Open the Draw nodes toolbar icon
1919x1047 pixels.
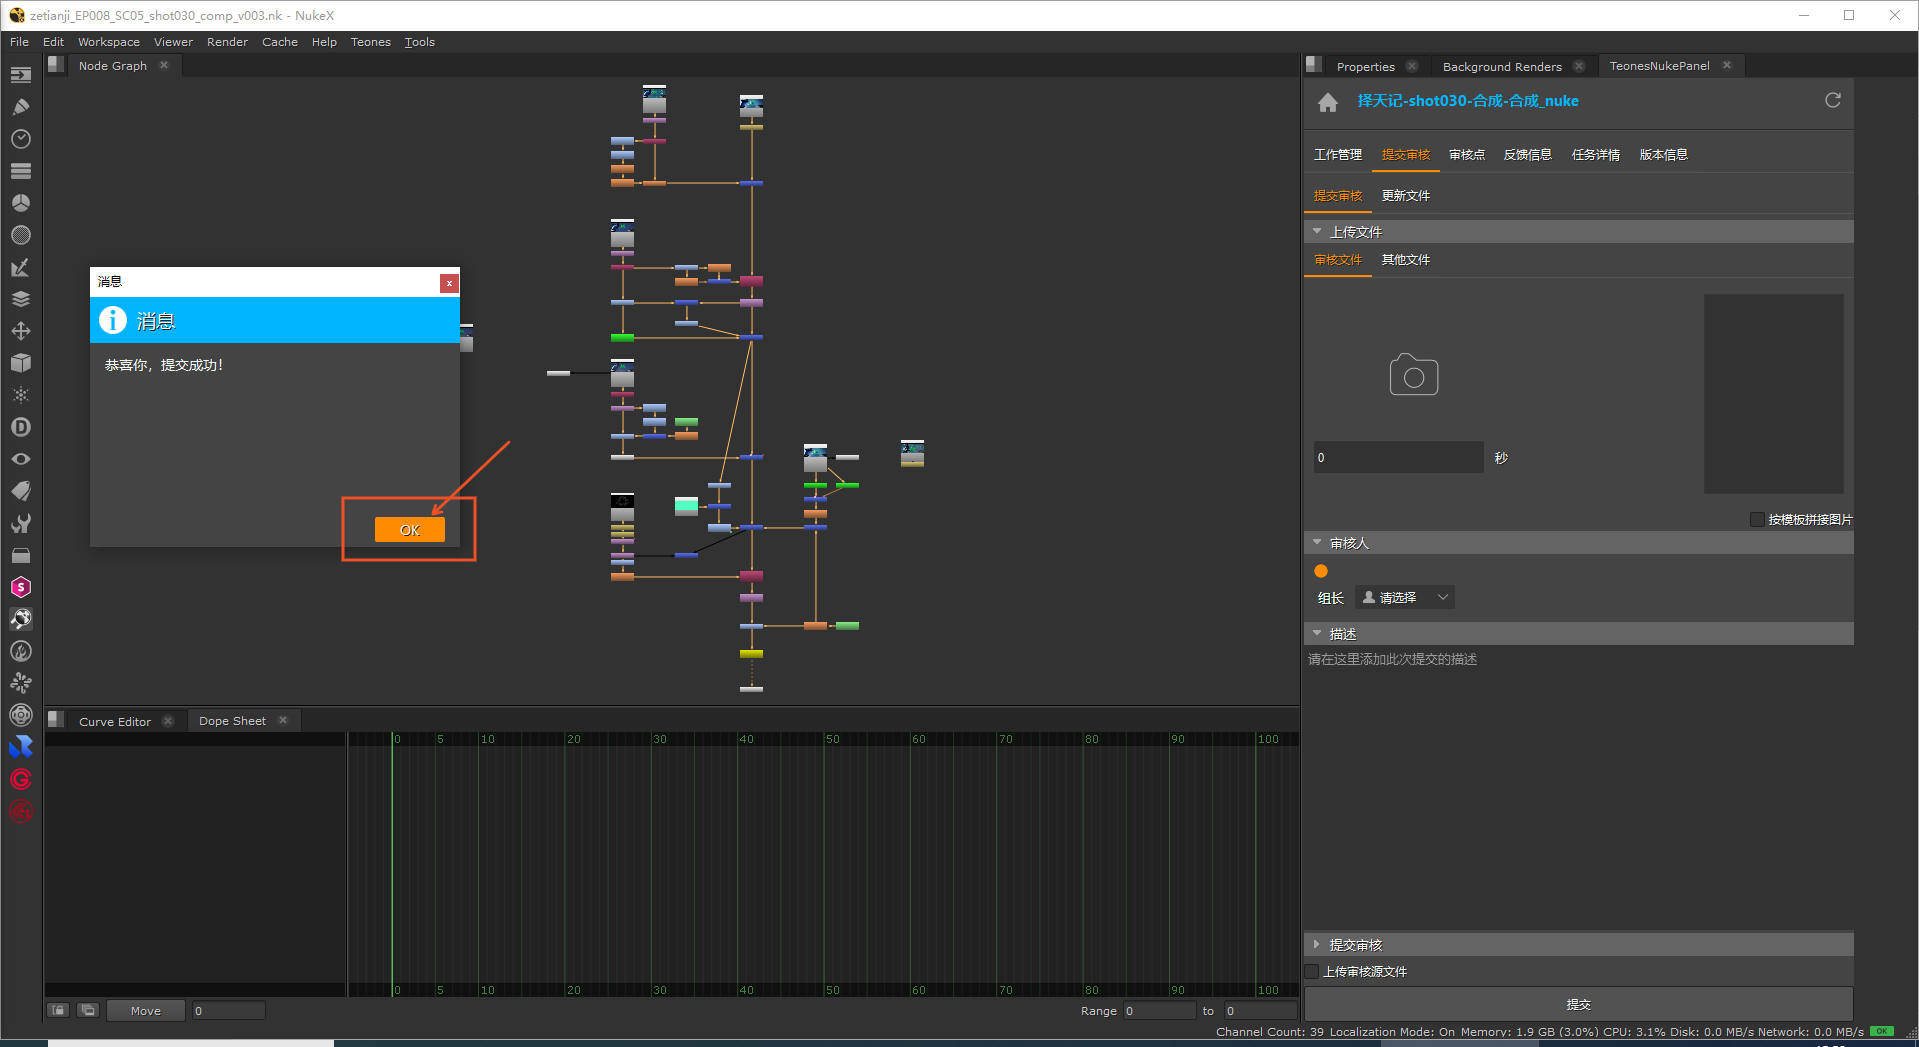pyautogui.click(x=20, y=107)
